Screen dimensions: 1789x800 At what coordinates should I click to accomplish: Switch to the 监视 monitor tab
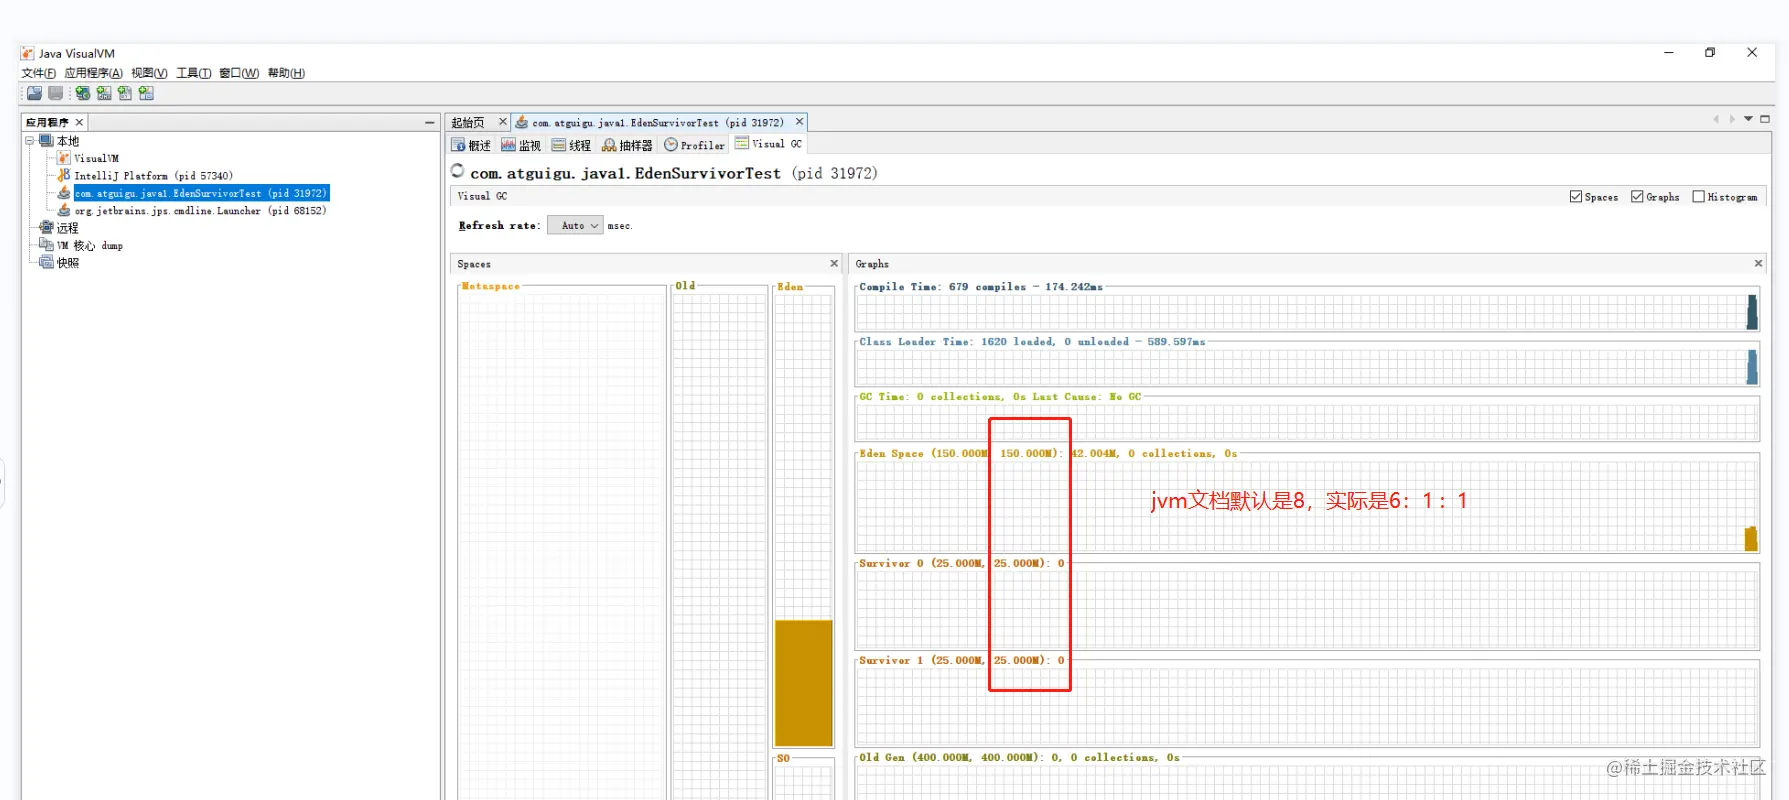(521, 145)
